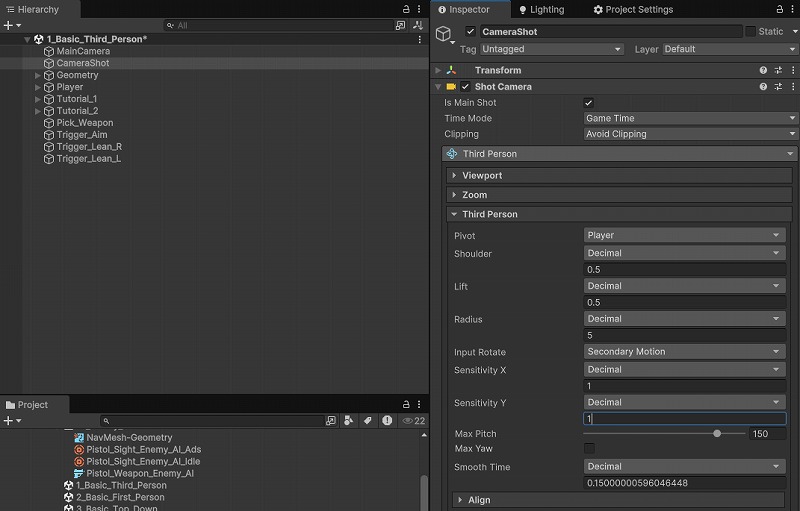Toggle Max Yaw checkbox

coord(589,449)
